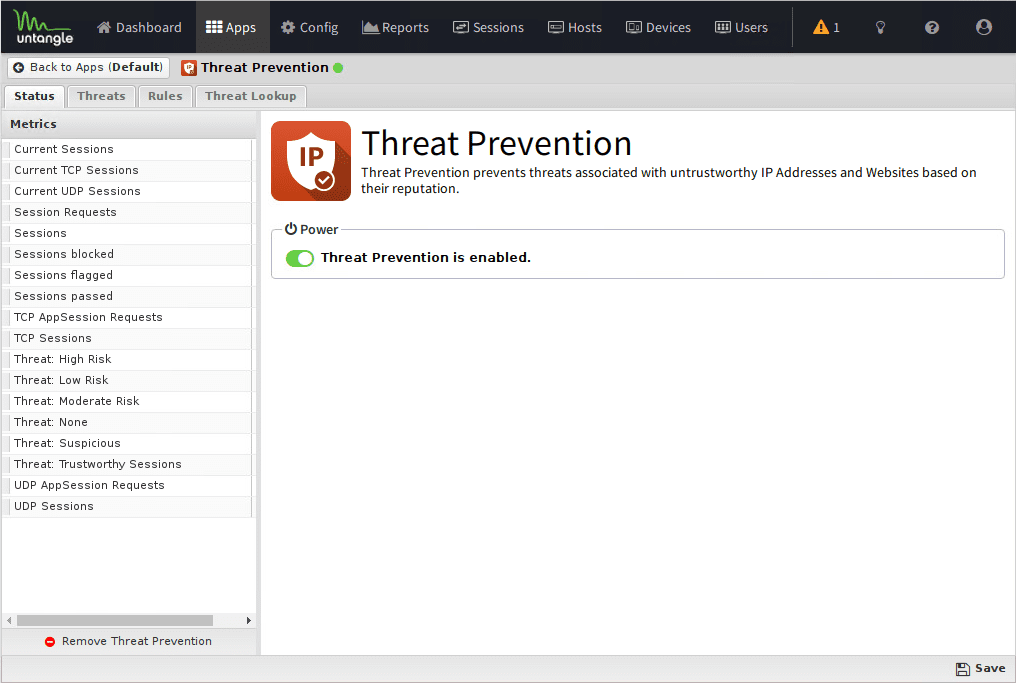Click the Untangle logo
Screen dimensions: 1016x683
pos(44,27)
